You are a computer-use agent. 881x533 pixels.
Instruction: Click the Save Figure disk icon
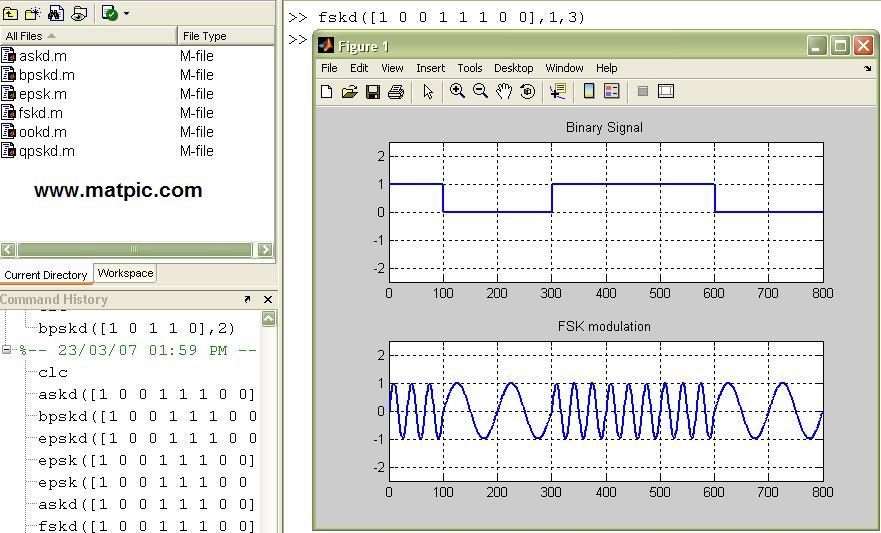[372, 91]
